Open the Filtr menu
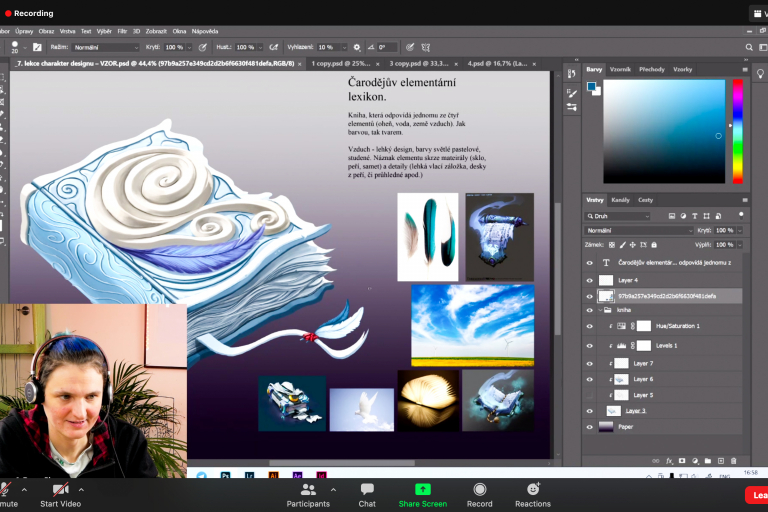This screenshot has width=768, height=512. (122, 31)
